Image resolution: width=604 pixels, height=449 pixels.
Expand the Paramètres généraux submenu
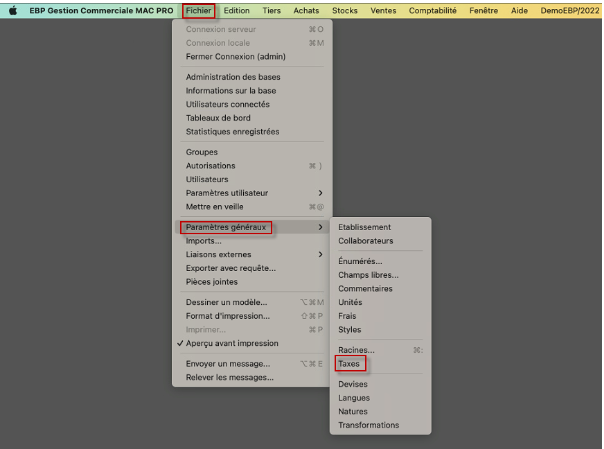pos(252,227)
